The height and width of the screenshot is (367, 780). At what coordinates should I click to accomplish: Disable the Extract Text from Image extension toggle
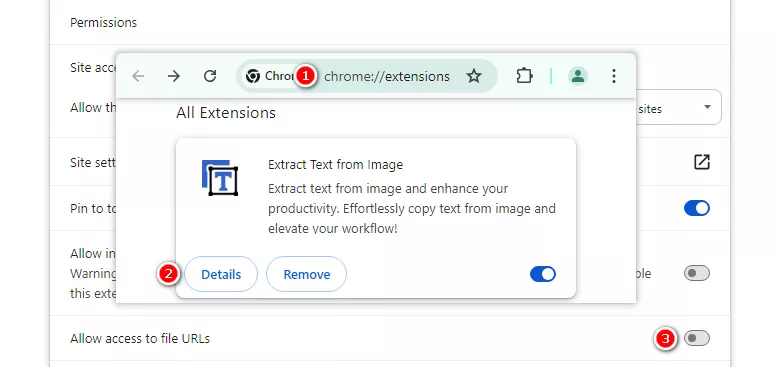pos(543,274)
